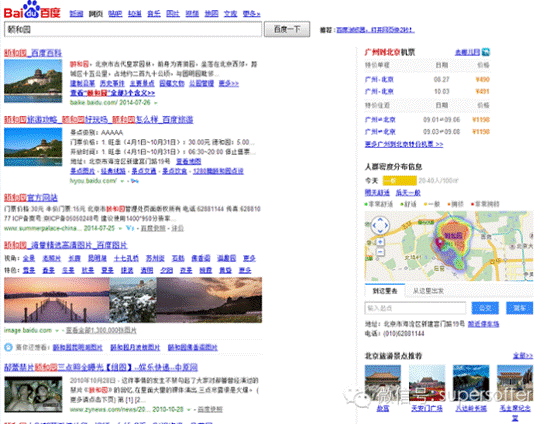This screenshot has height=424, width=550.
Task: Expand the arrow after baike.baidu.com URL
Action: click(155, 103)
